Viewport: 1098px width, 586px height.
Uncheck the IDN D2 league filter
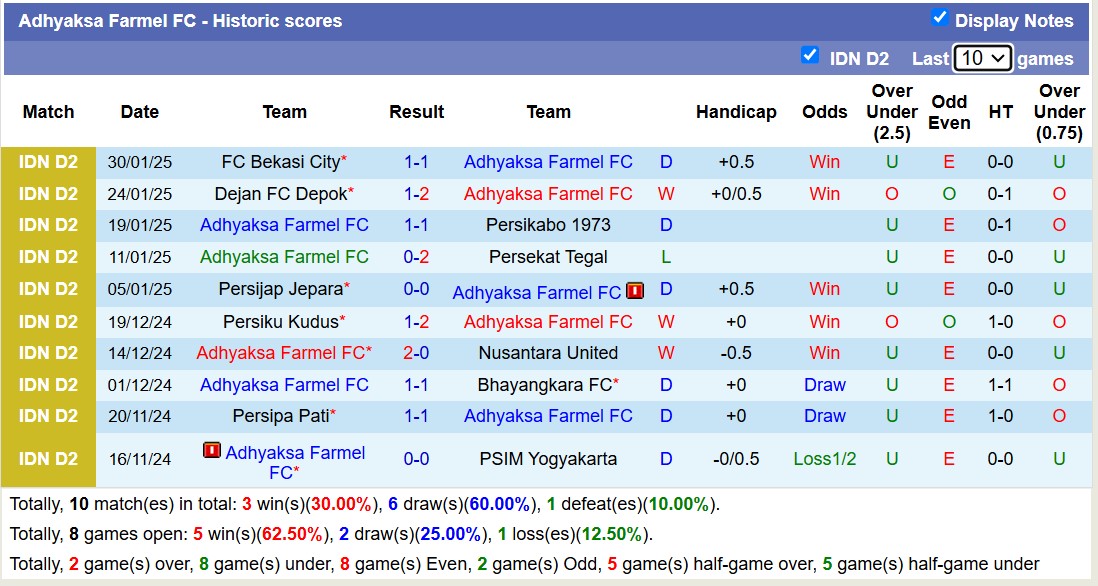(810, 56)
